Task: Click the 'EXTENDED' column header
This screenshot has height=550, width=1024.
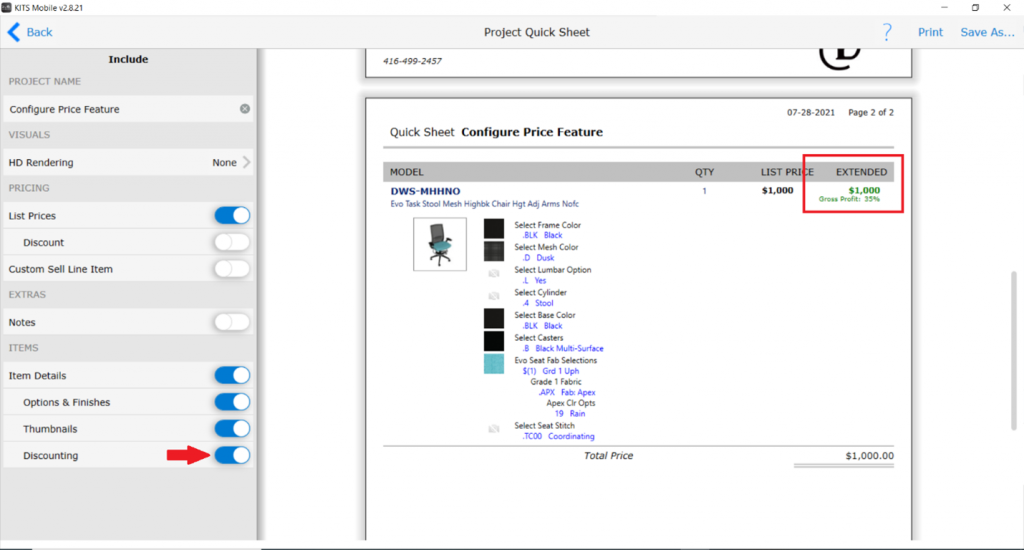Action: [861, 172]
